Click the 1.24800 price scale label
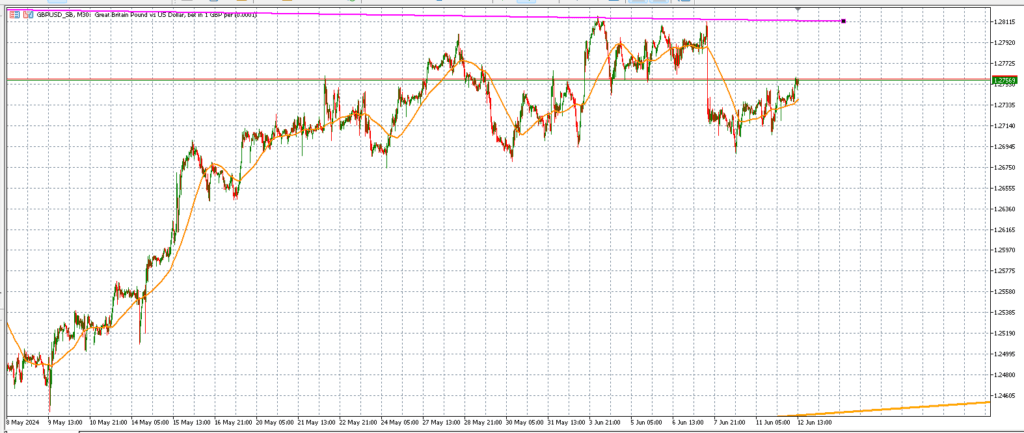Viewport: 1024px width, 433px height. (1004, 375)
